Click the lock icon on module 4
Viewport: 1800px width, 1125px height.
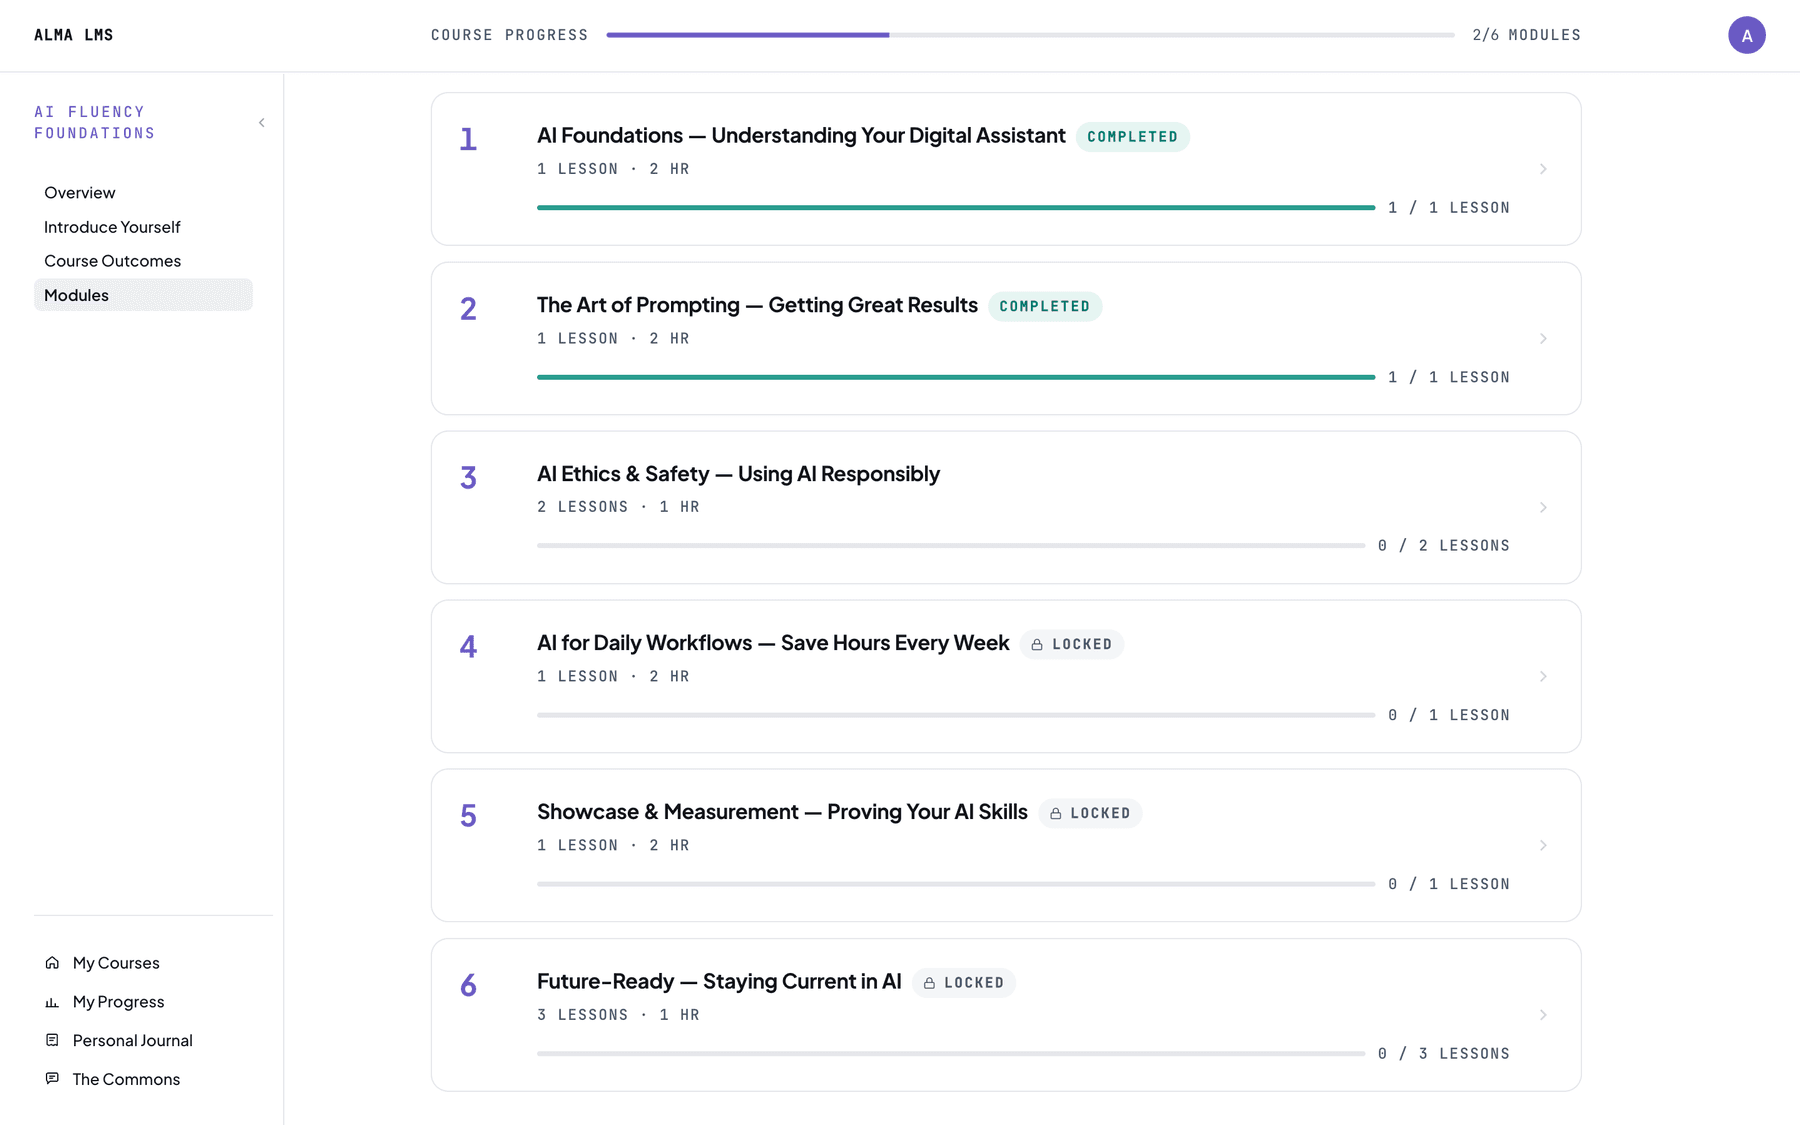pyautogui.click(x=1037, y=645)
